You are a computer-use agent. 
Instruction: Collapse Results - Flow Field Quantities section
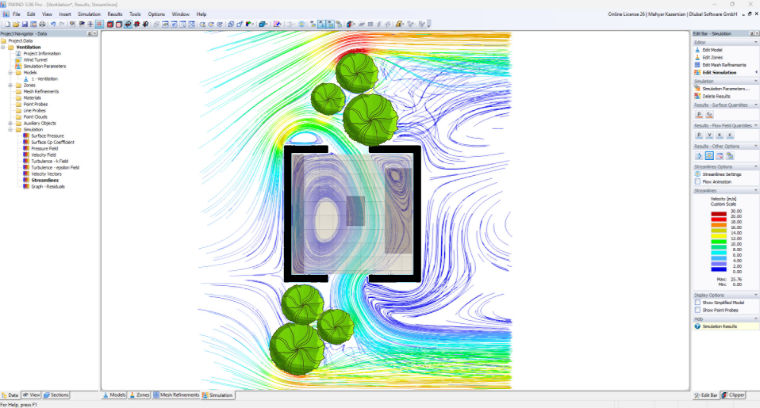755,126
